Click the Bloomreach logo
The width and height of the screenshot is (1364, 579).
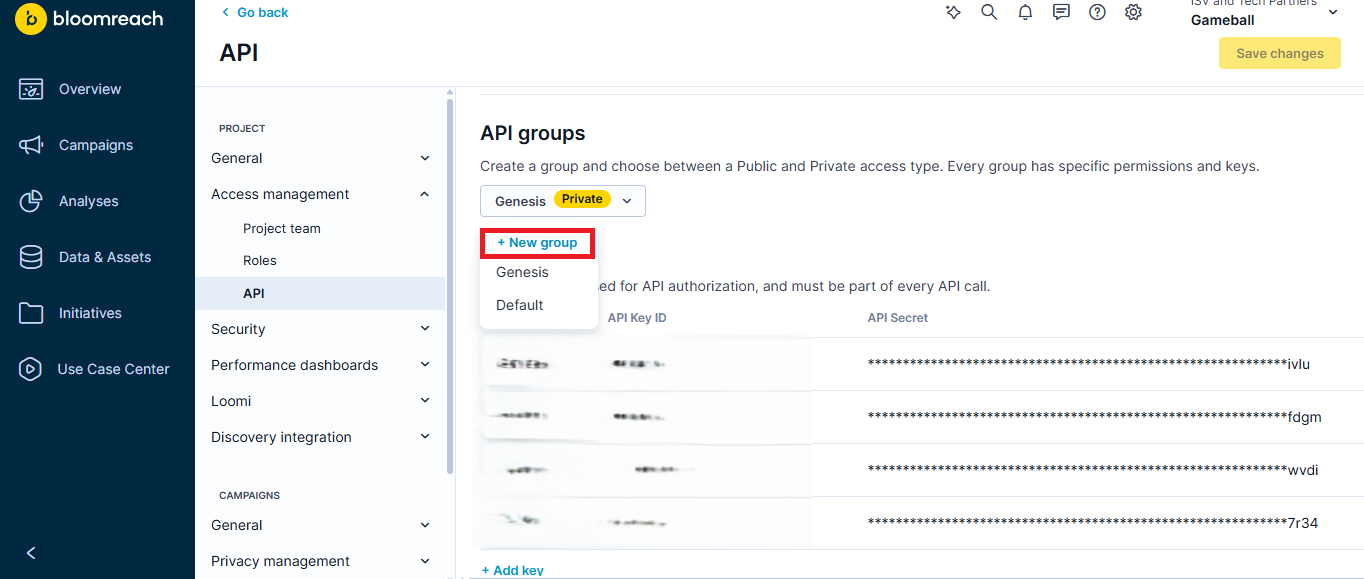(x=90, y=18)
